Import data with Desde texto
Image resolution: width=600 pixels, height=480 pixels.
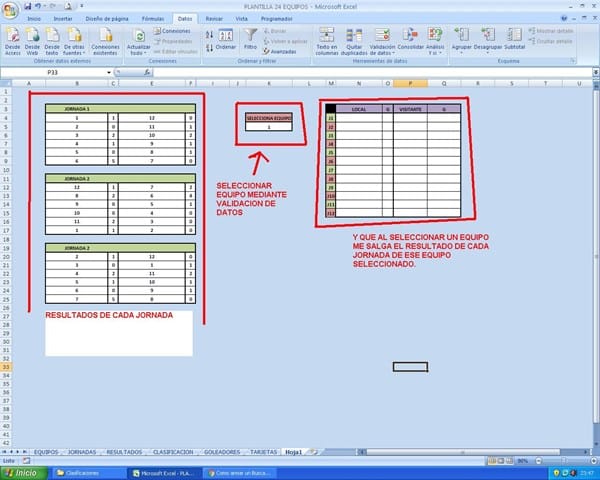[52, 41]
